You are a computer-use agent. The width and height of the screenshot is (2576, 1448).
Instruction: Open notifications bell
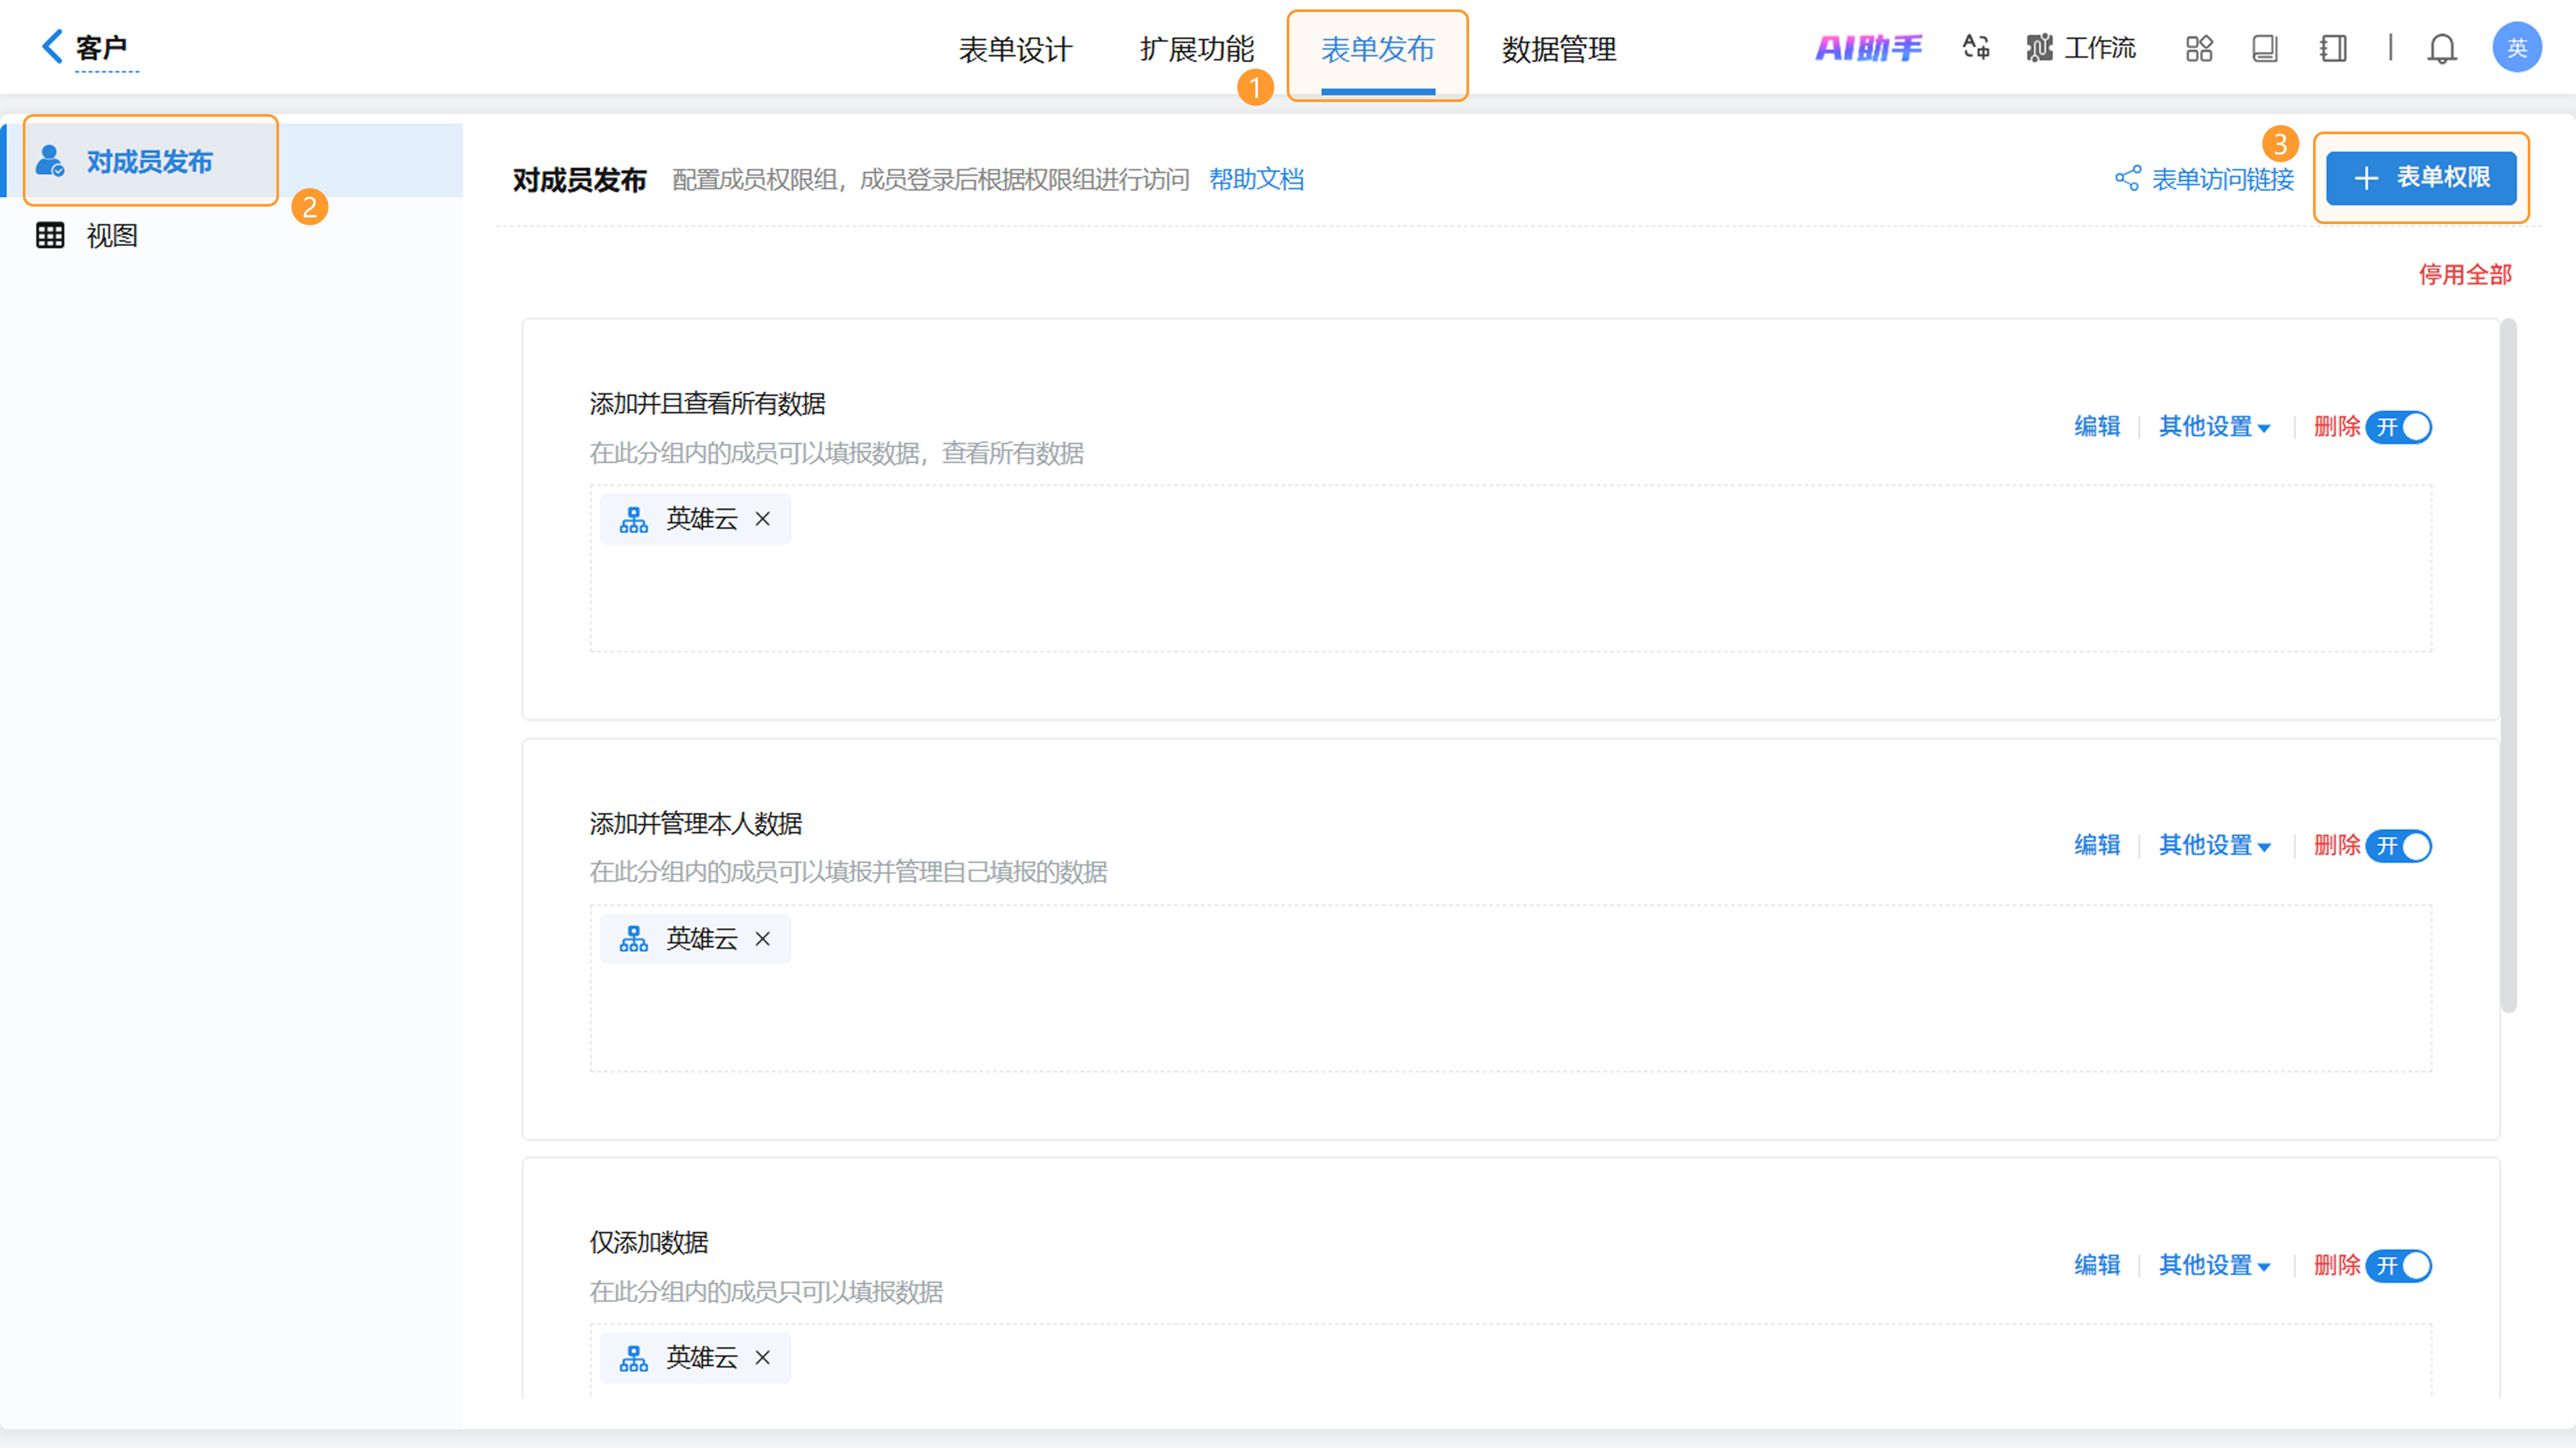tap(2442, 48)
